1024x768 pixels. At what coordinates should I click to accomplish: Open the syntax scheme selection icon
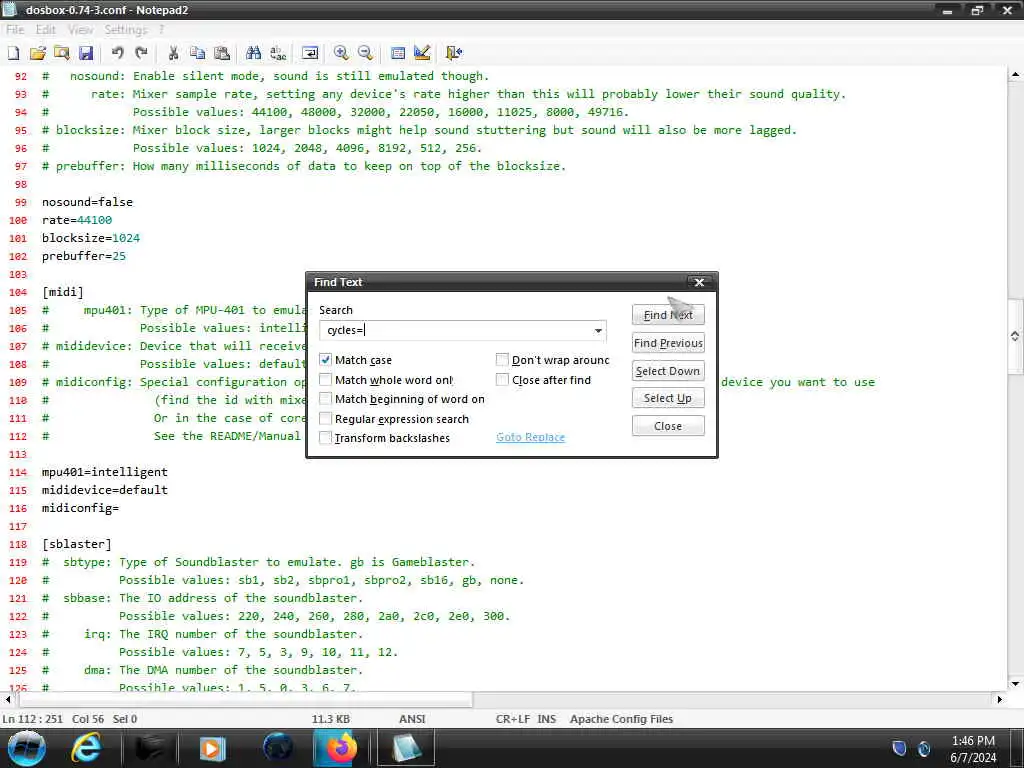(398, 53)
